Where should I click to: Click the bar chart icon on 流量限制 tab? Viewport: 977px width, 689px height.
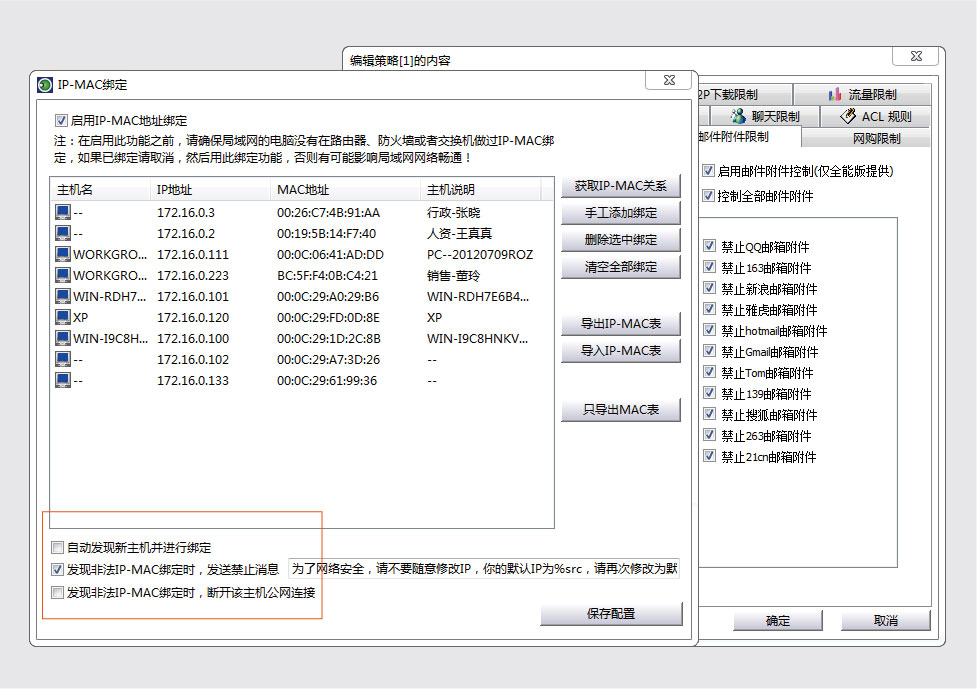(836, 94)
